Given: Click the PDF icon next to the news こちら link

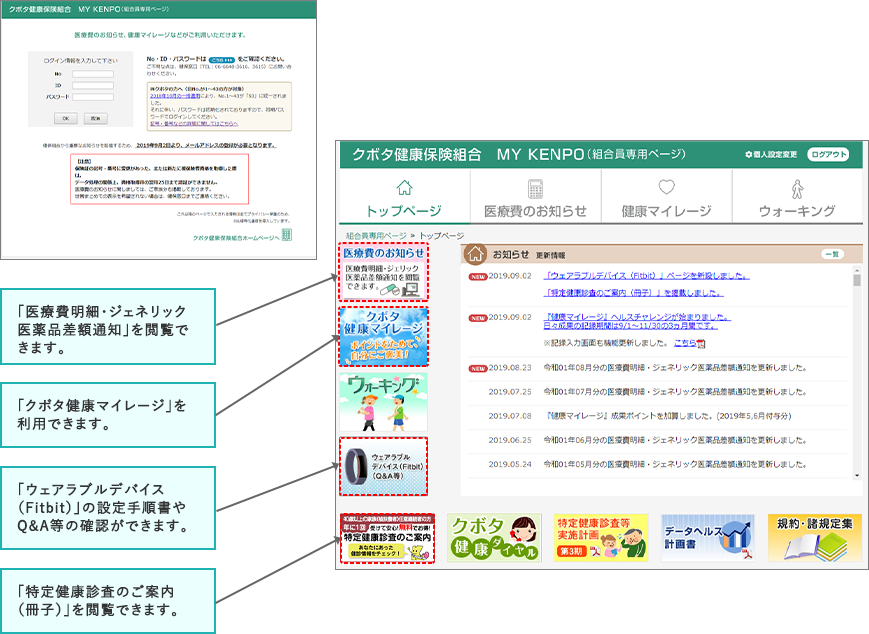Looking at the screenshot, I should [701, 344].
